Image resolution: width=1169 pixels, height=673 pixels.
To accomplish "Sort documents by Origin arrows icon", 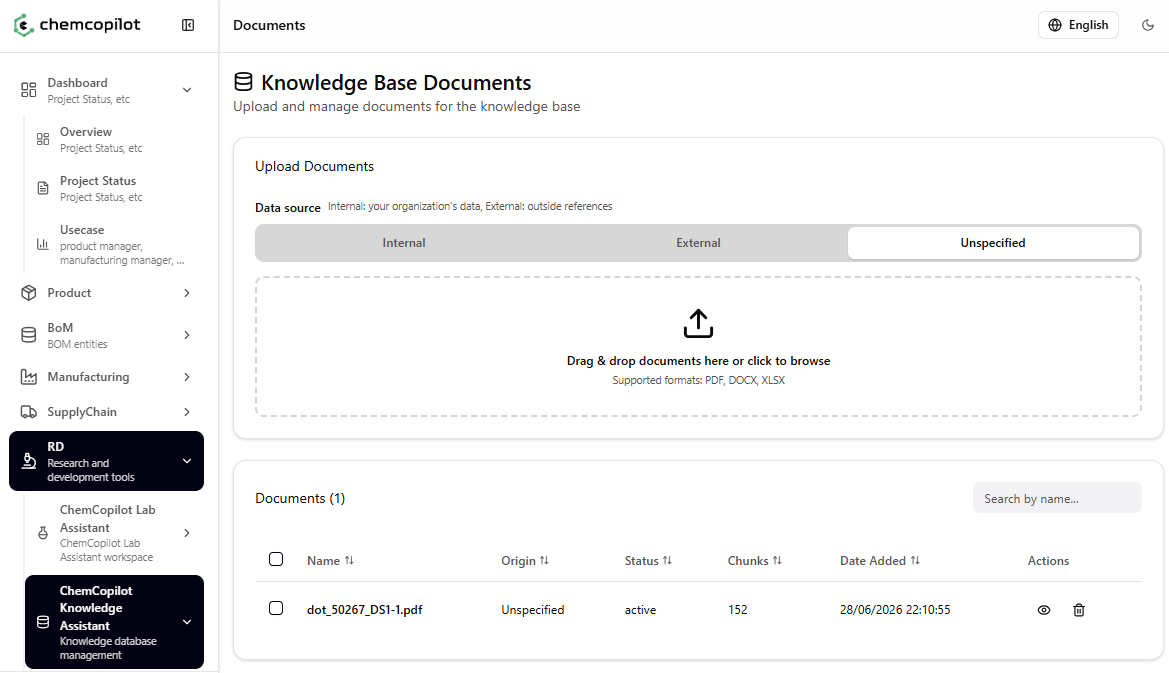I will click(544, 560).
